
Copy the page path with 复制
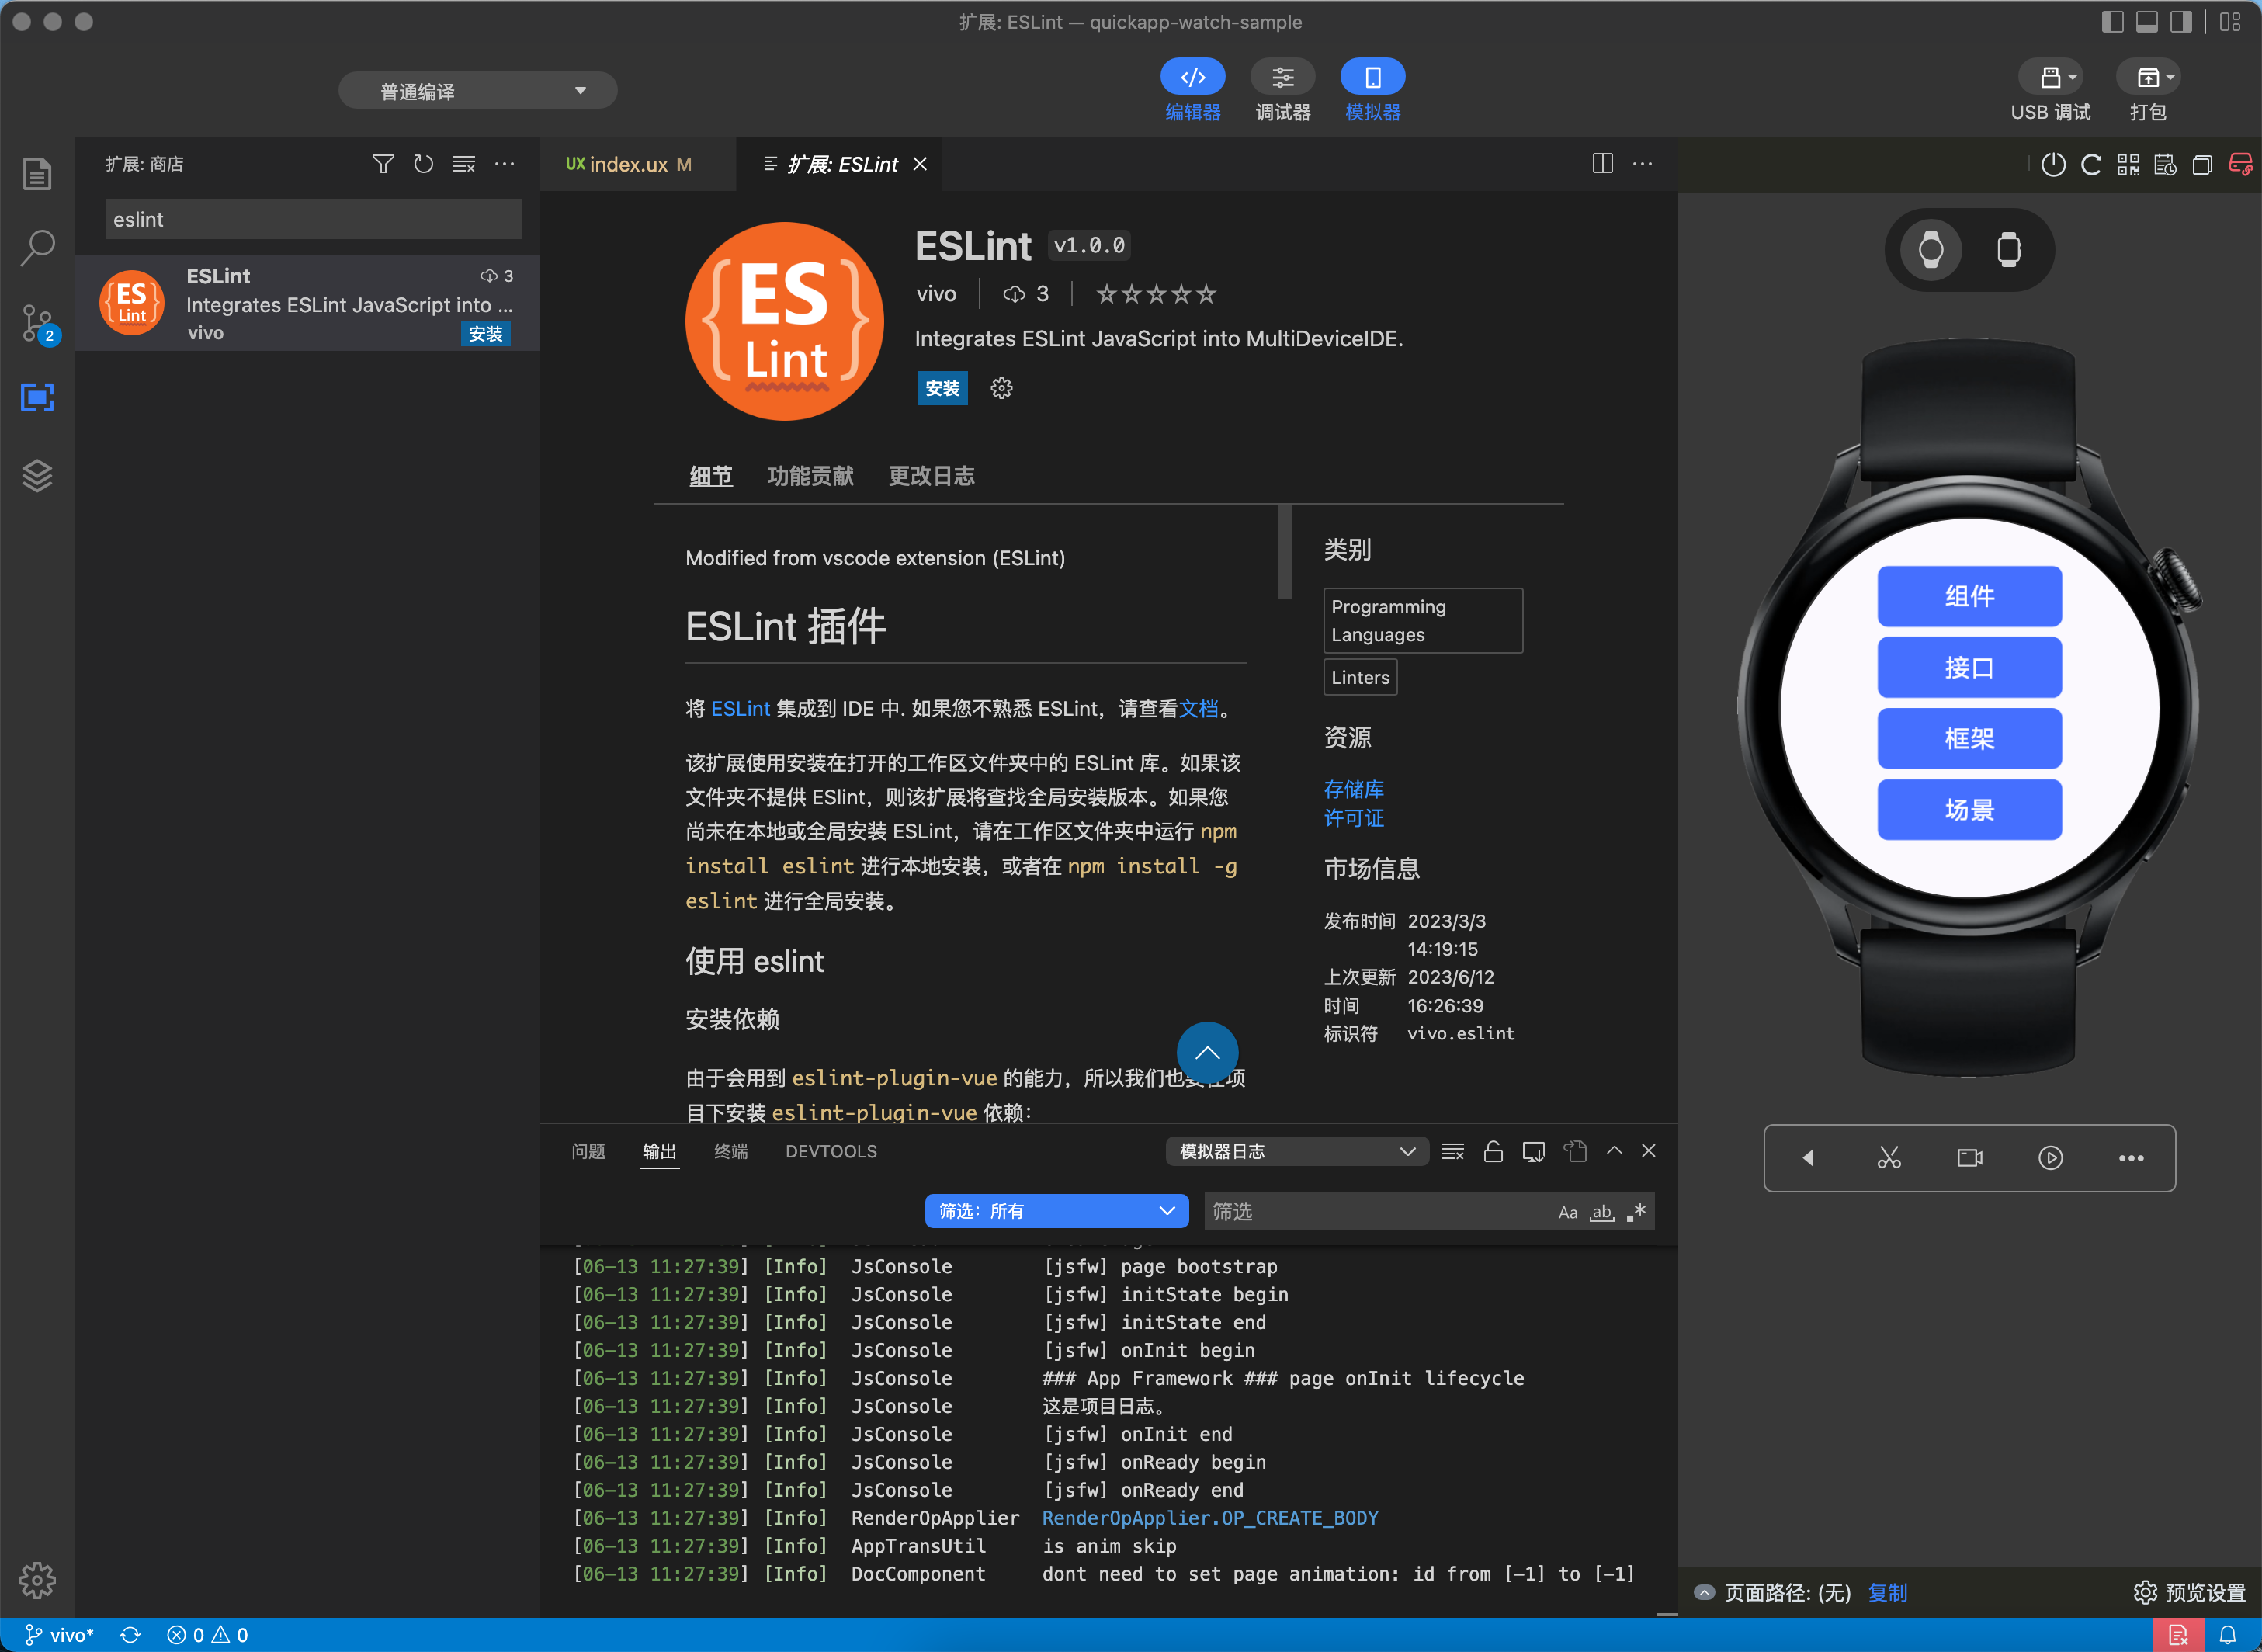(x=1888, y=1593)
